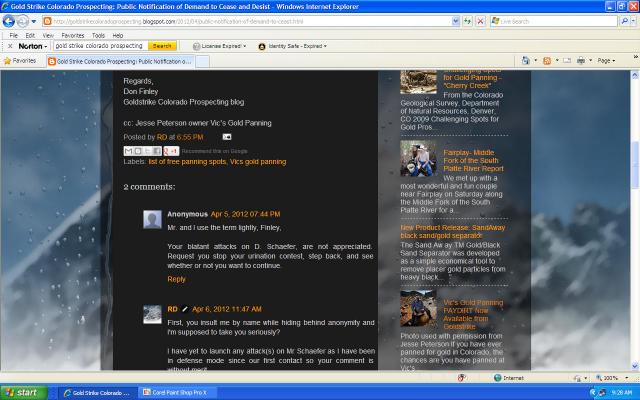Click the Google +1 button

171,151
